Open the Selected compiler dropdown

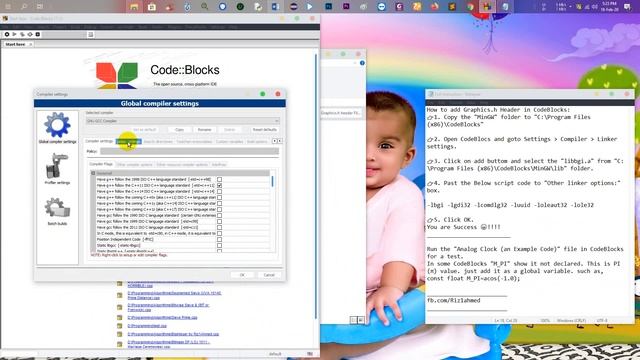click(x=182, y=121)
